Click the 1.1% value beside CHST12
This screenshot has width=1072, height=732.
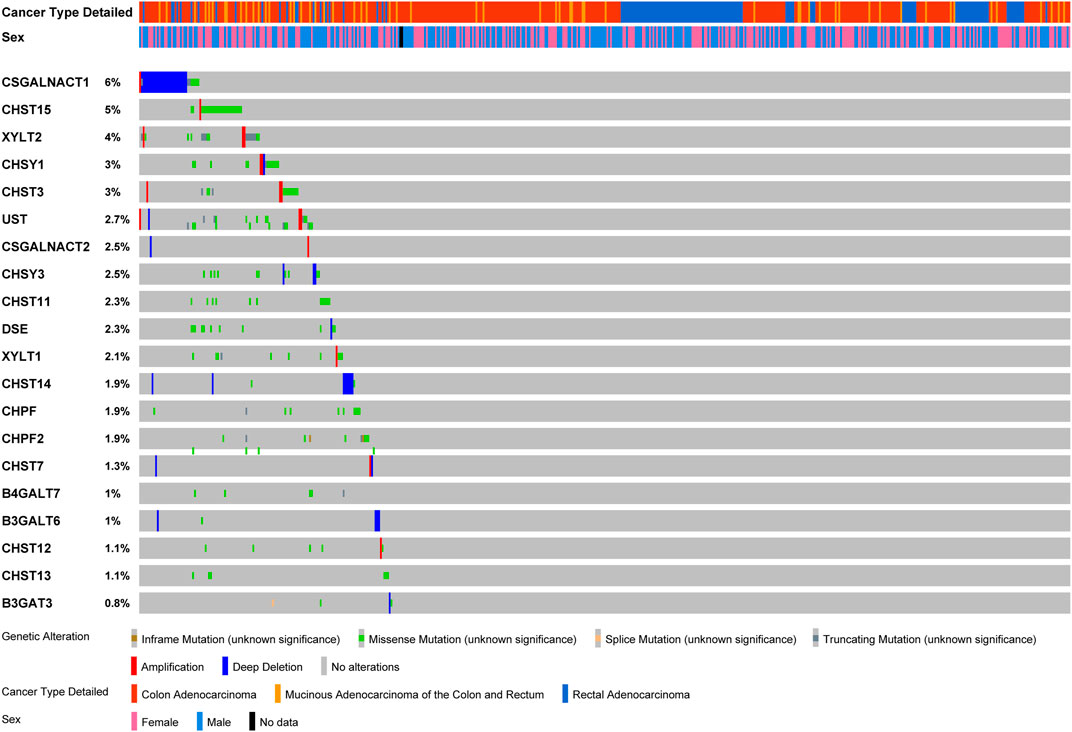click(117, 547)
